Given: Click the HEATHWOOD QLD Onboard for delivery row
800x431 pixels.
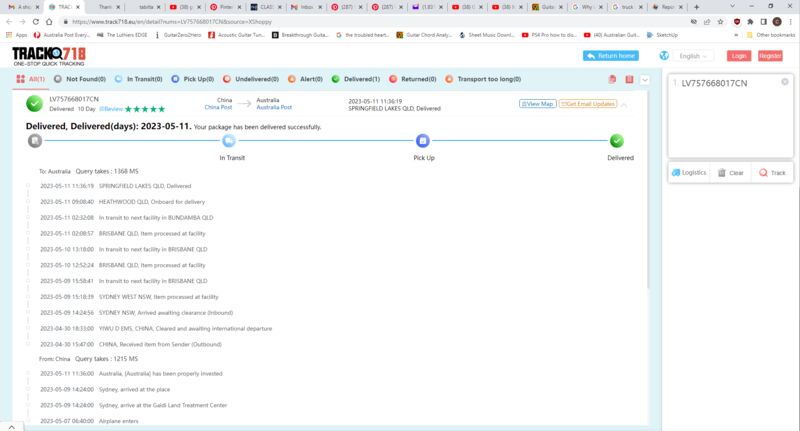Looking at the screenshot, I should [x=122, y=202].
